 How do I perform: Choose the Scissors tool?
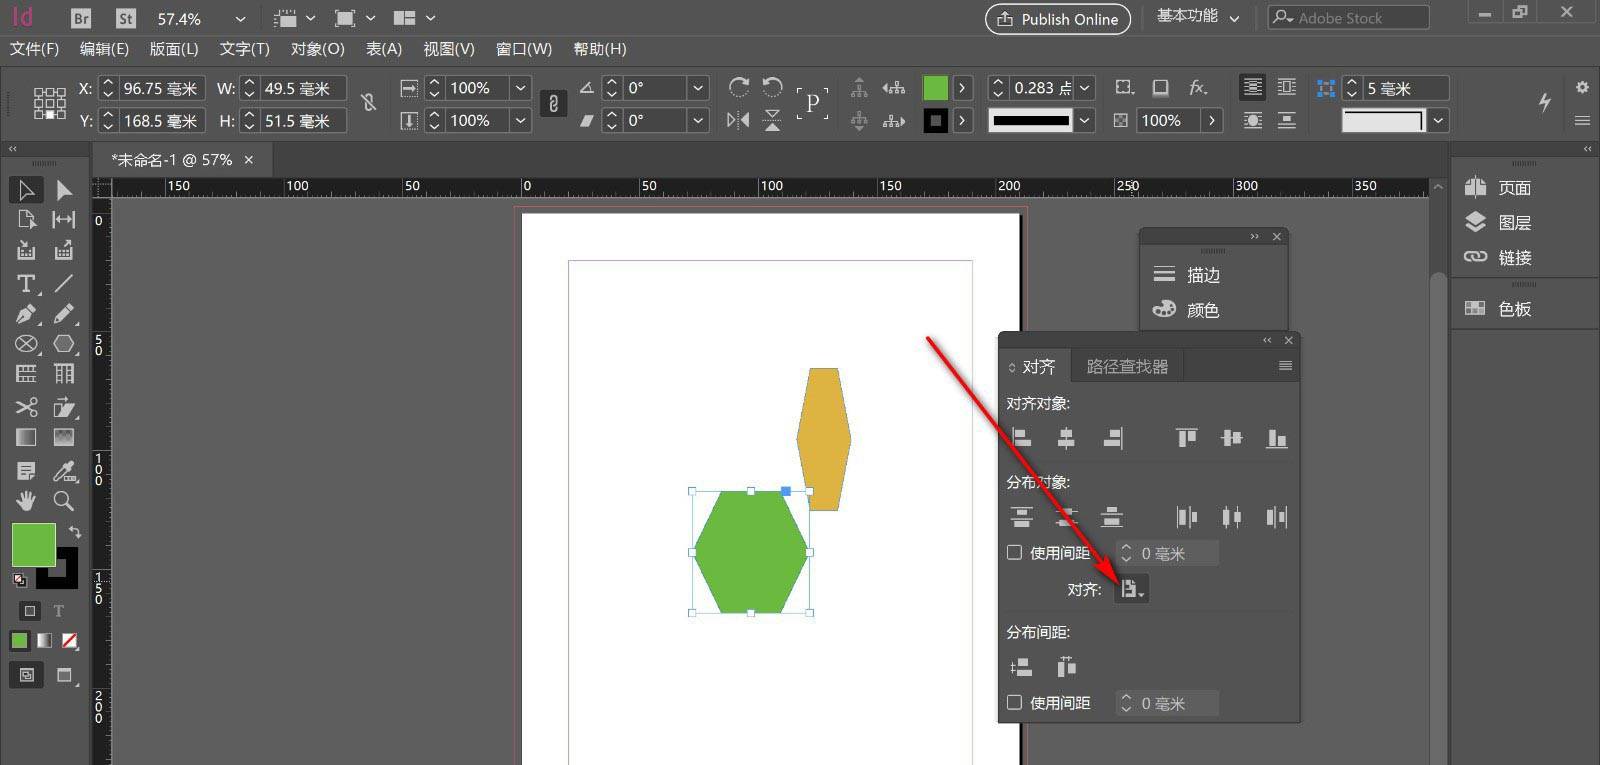pos(26,407)
